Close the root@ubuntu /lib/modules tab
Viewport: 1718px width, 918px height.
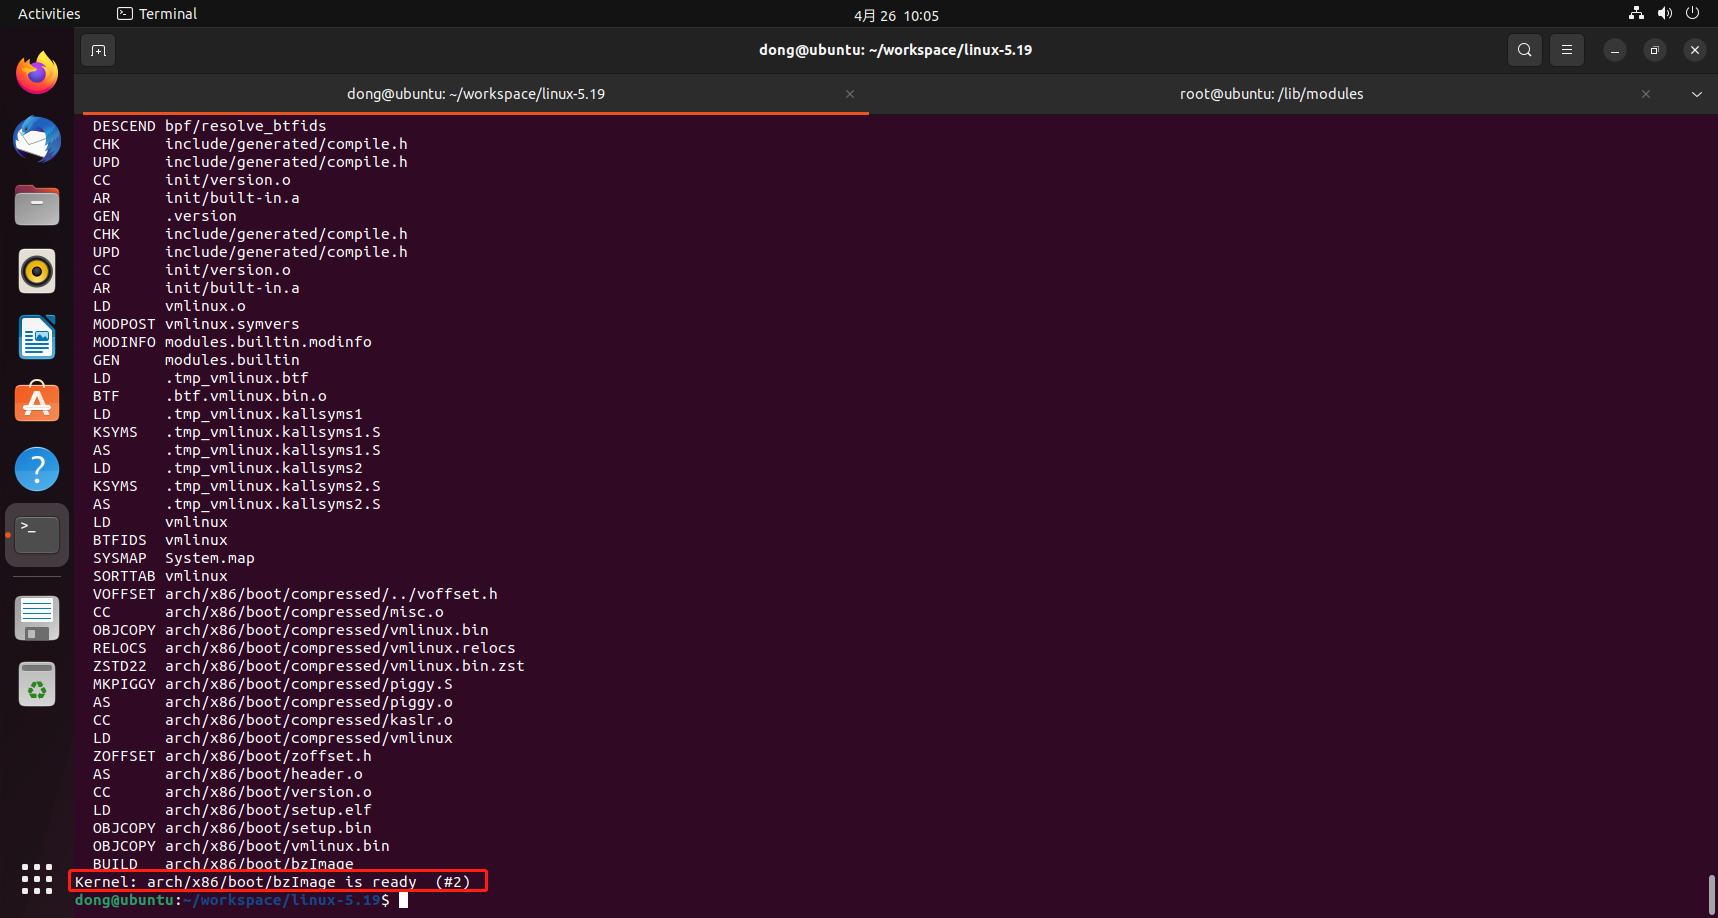coord(1646,94)
